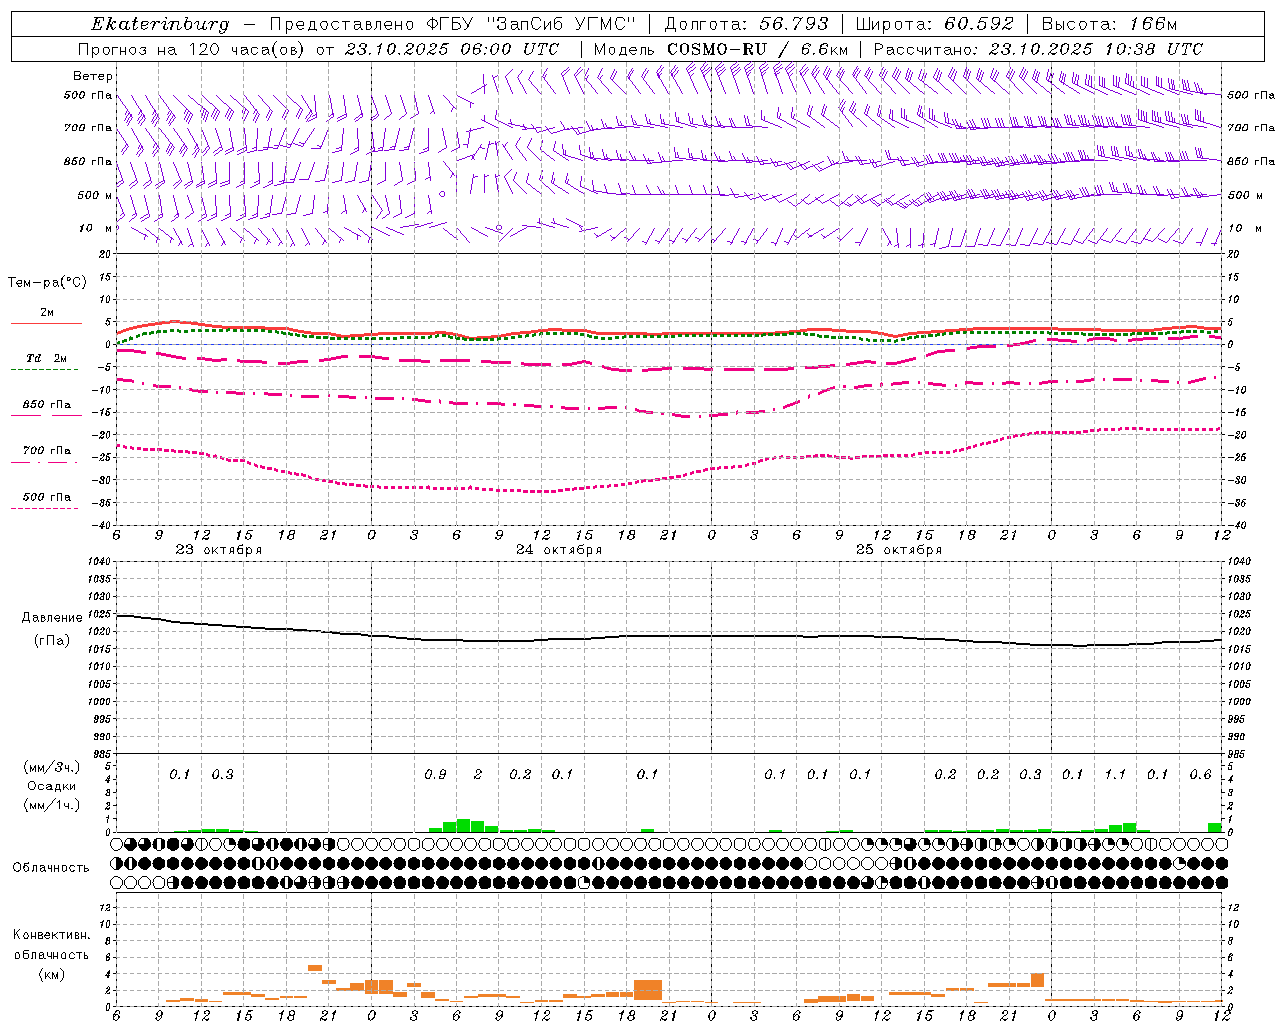This screenshot has width=1280, height=1024.
Task: Click the "Высота: 166м" header field
Action: coord(1109,24)
